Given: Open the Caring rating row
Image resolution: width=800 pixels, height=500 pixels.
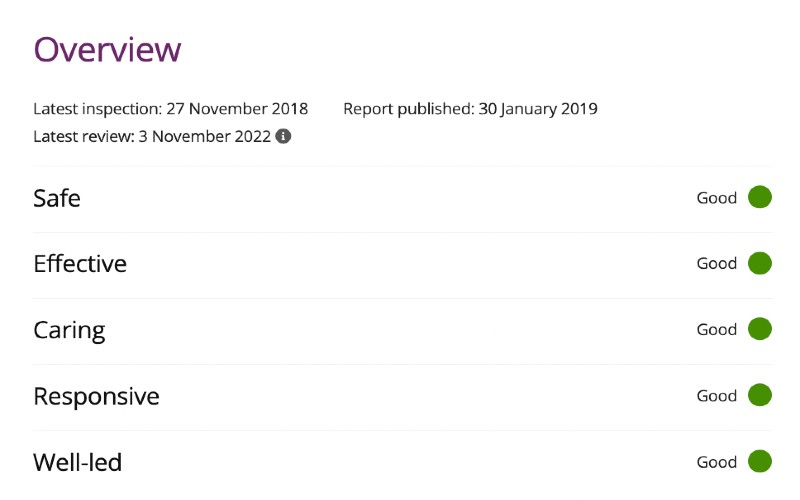Looking at the screenshot, I should coord(403,331).
